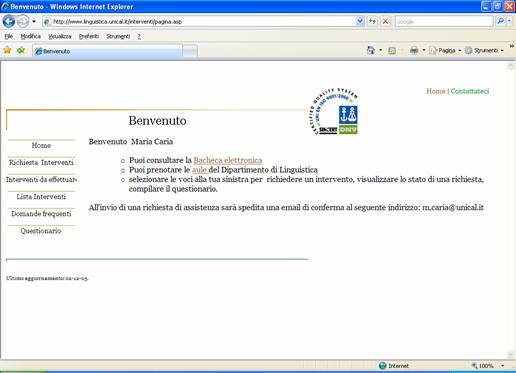516x373 pixels.
Task: Open Richiesta Interventi in sidebar
Action: point(41,163)
